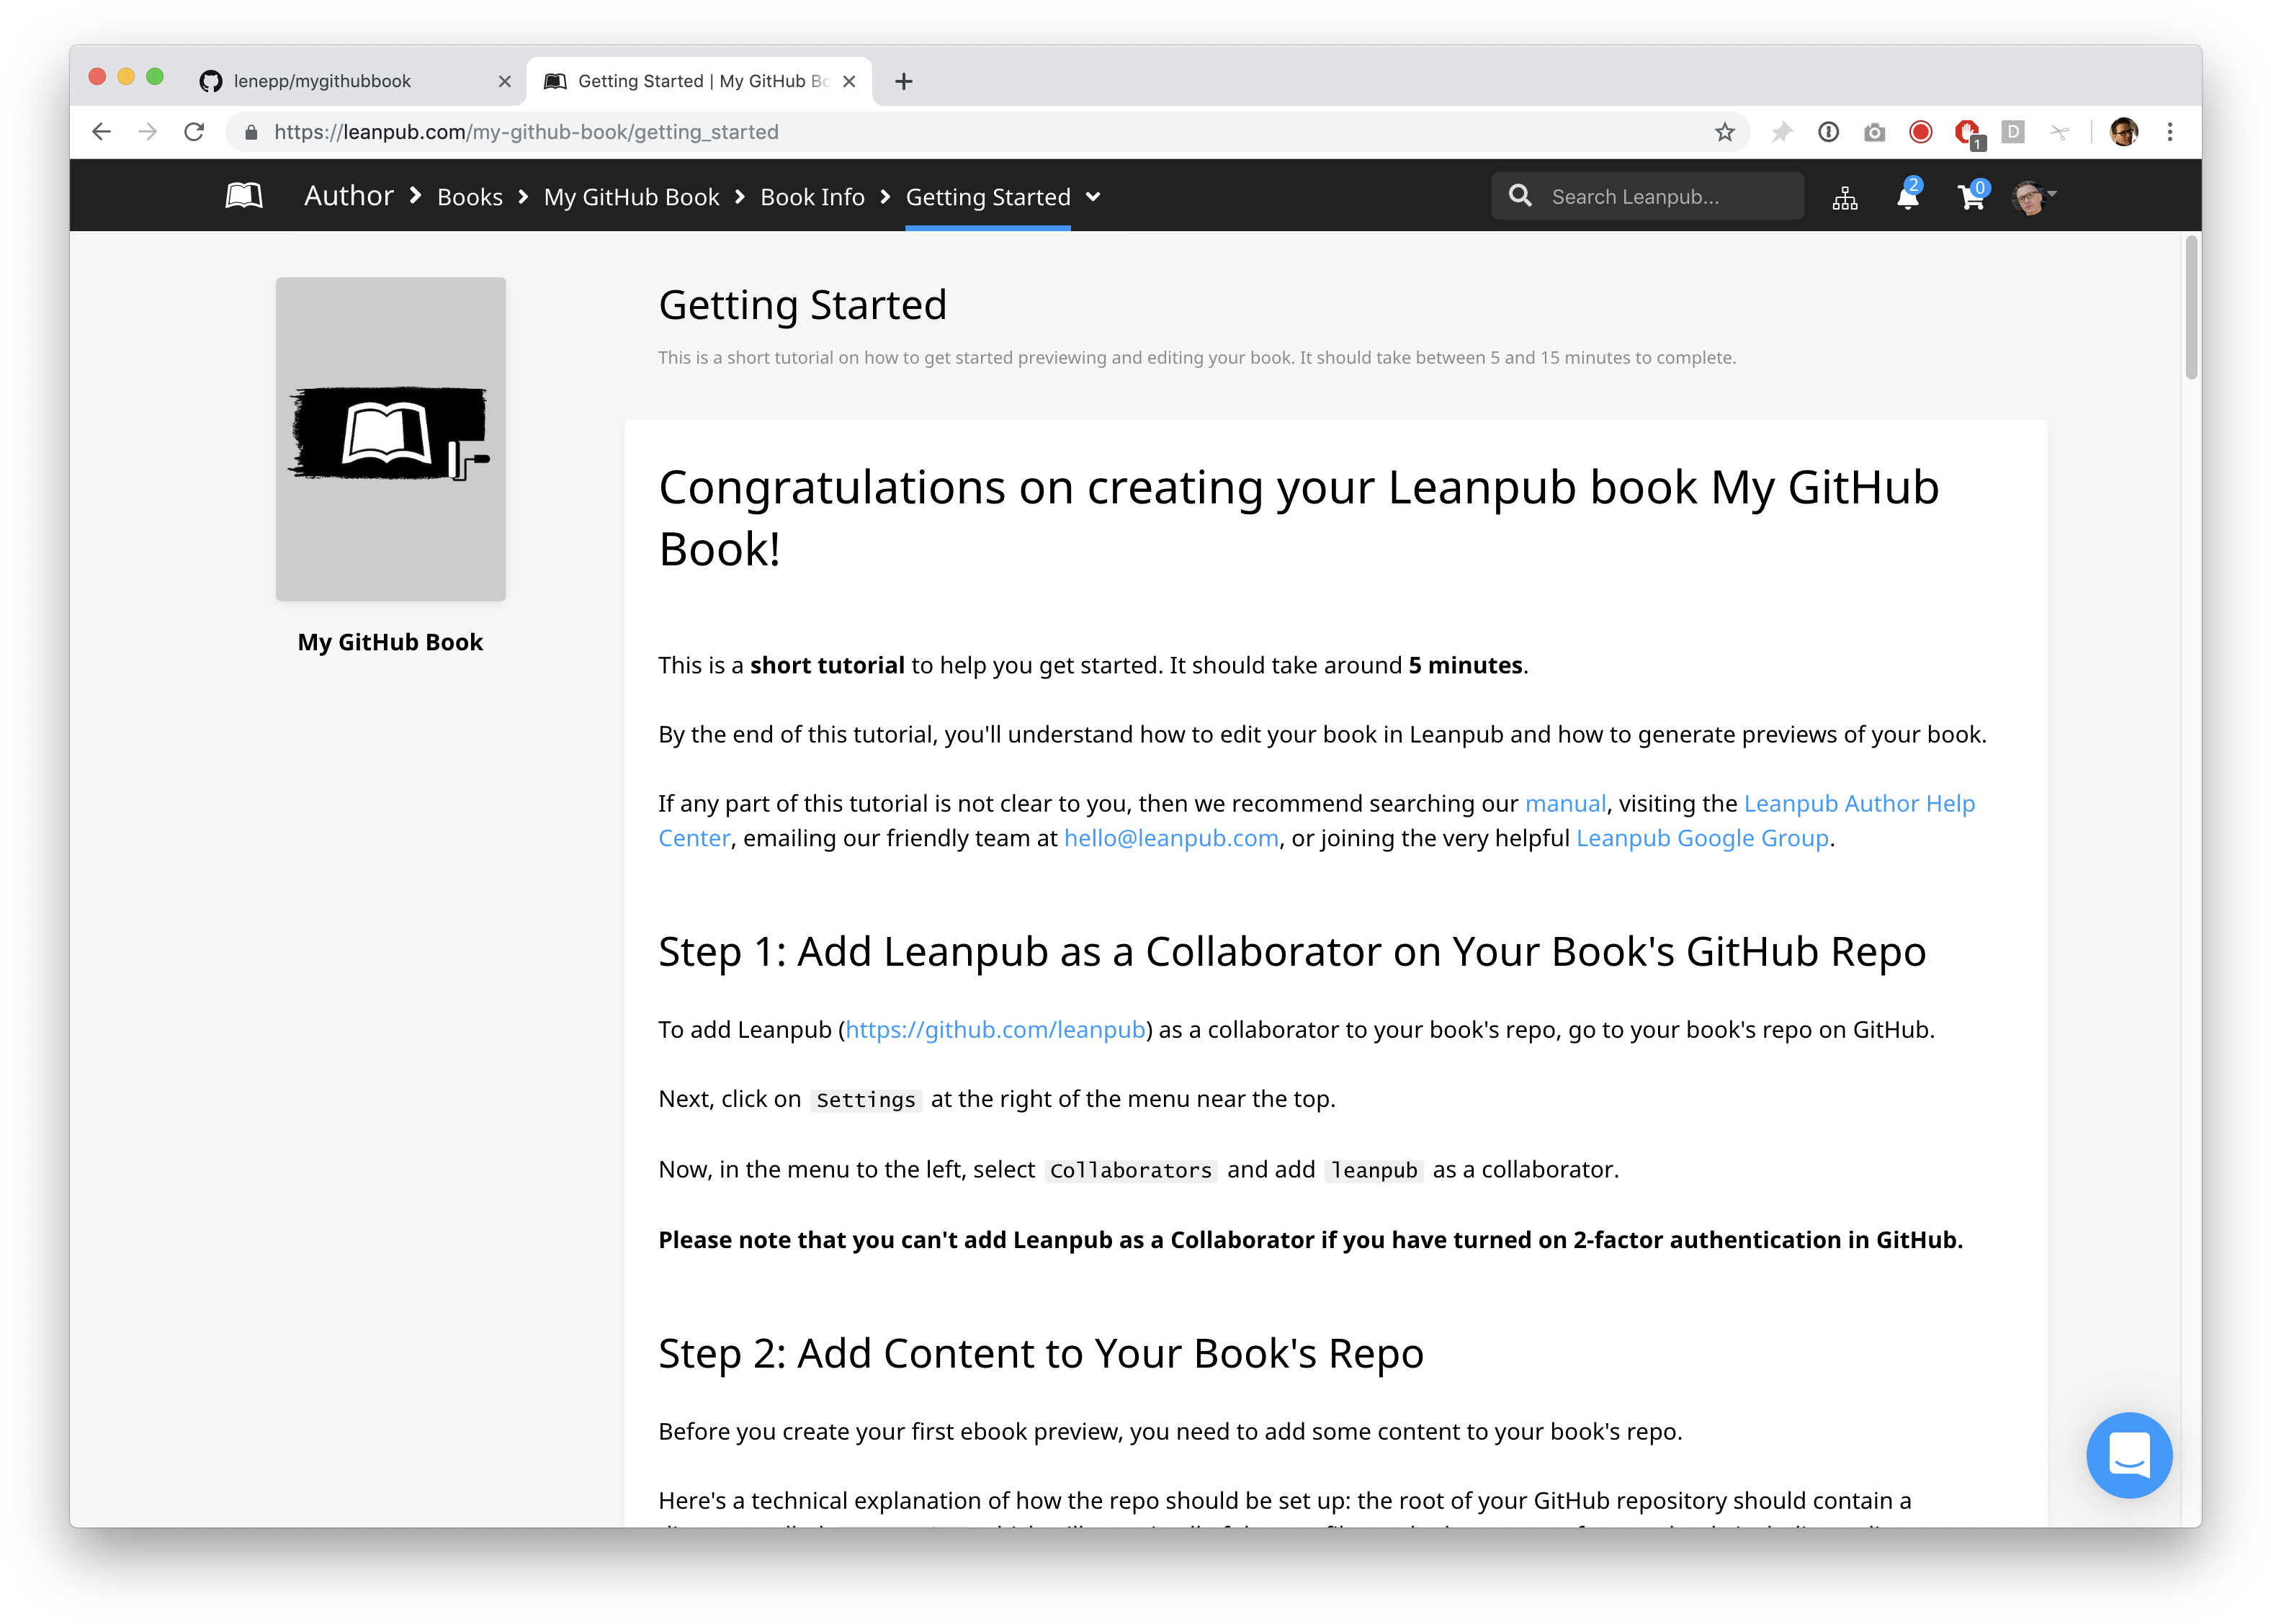Go to Book Info in breadcrumb

(x=812, y=197)
